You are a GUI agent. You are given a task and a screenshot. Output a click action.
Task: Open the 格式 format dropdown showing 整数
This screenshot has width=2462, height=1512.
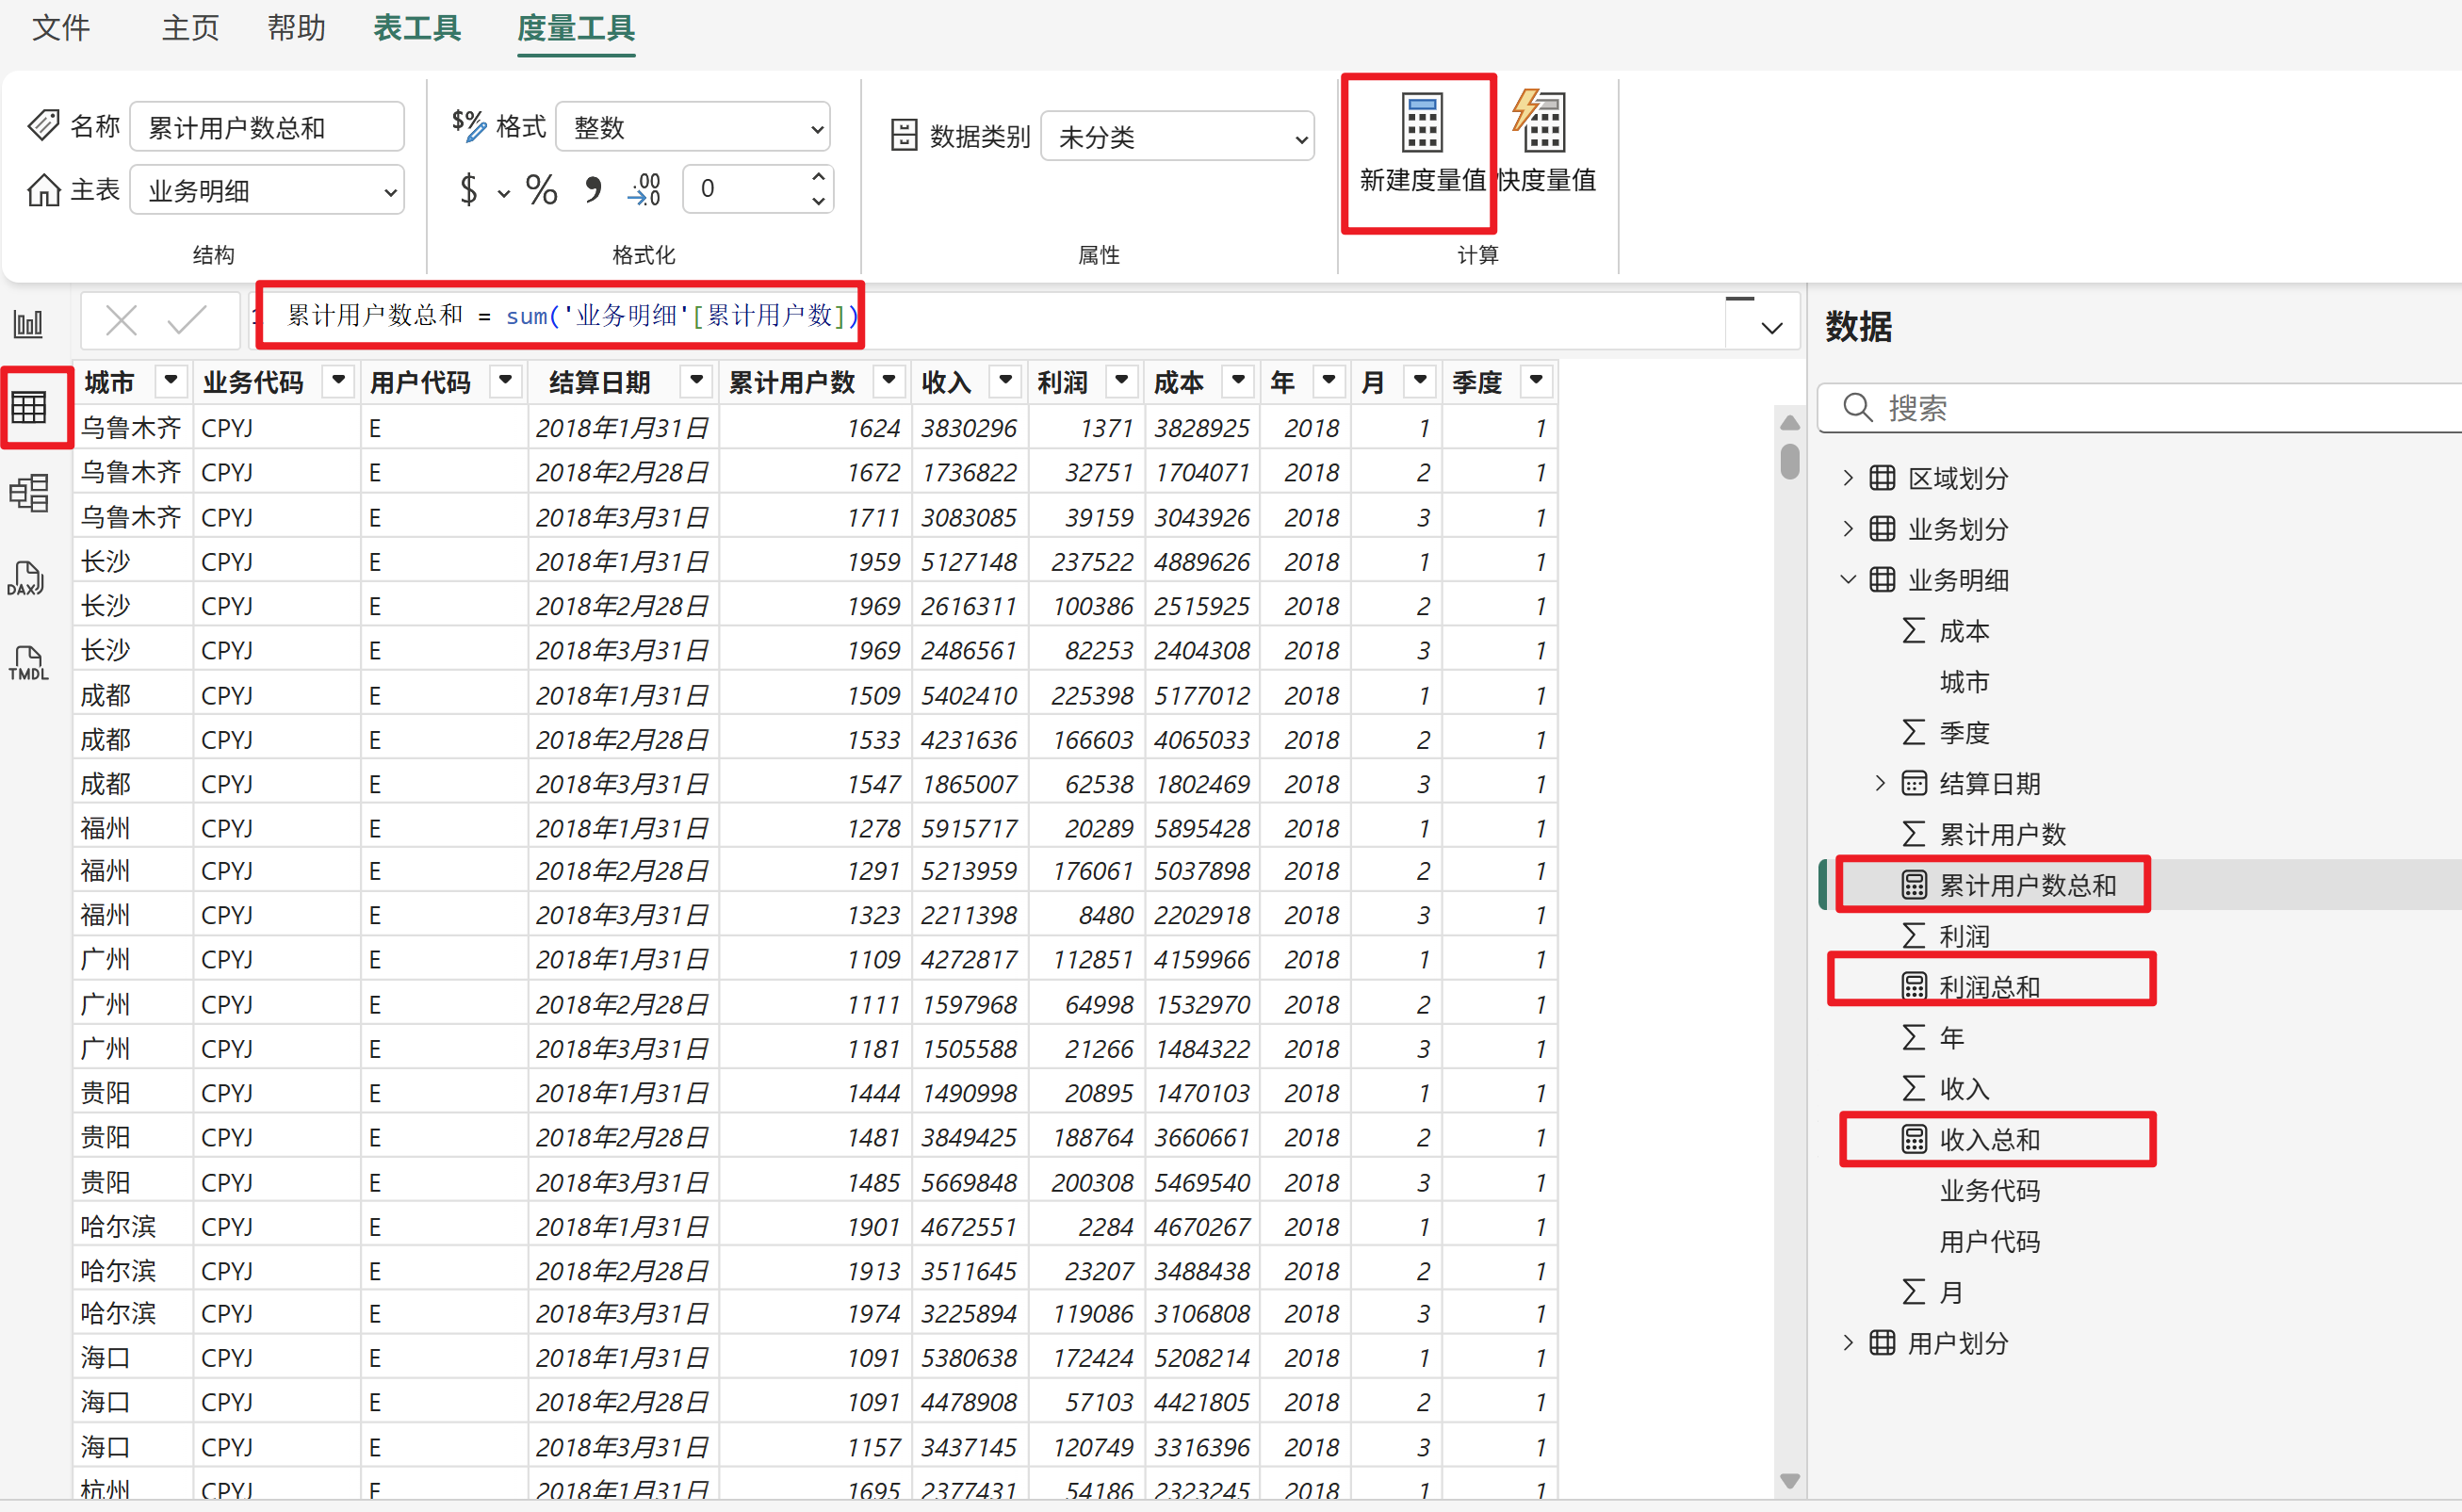[x=692, y=128]
